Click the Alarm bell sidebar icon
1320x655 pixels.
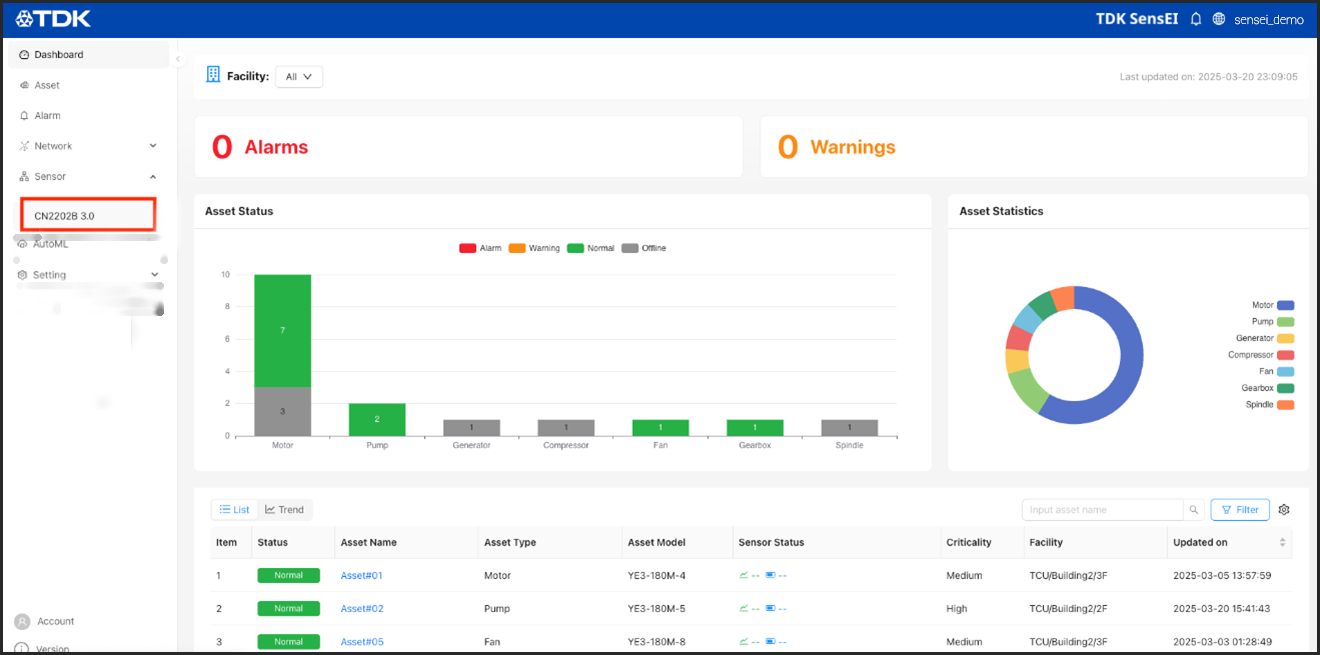[x=24, y=116]
